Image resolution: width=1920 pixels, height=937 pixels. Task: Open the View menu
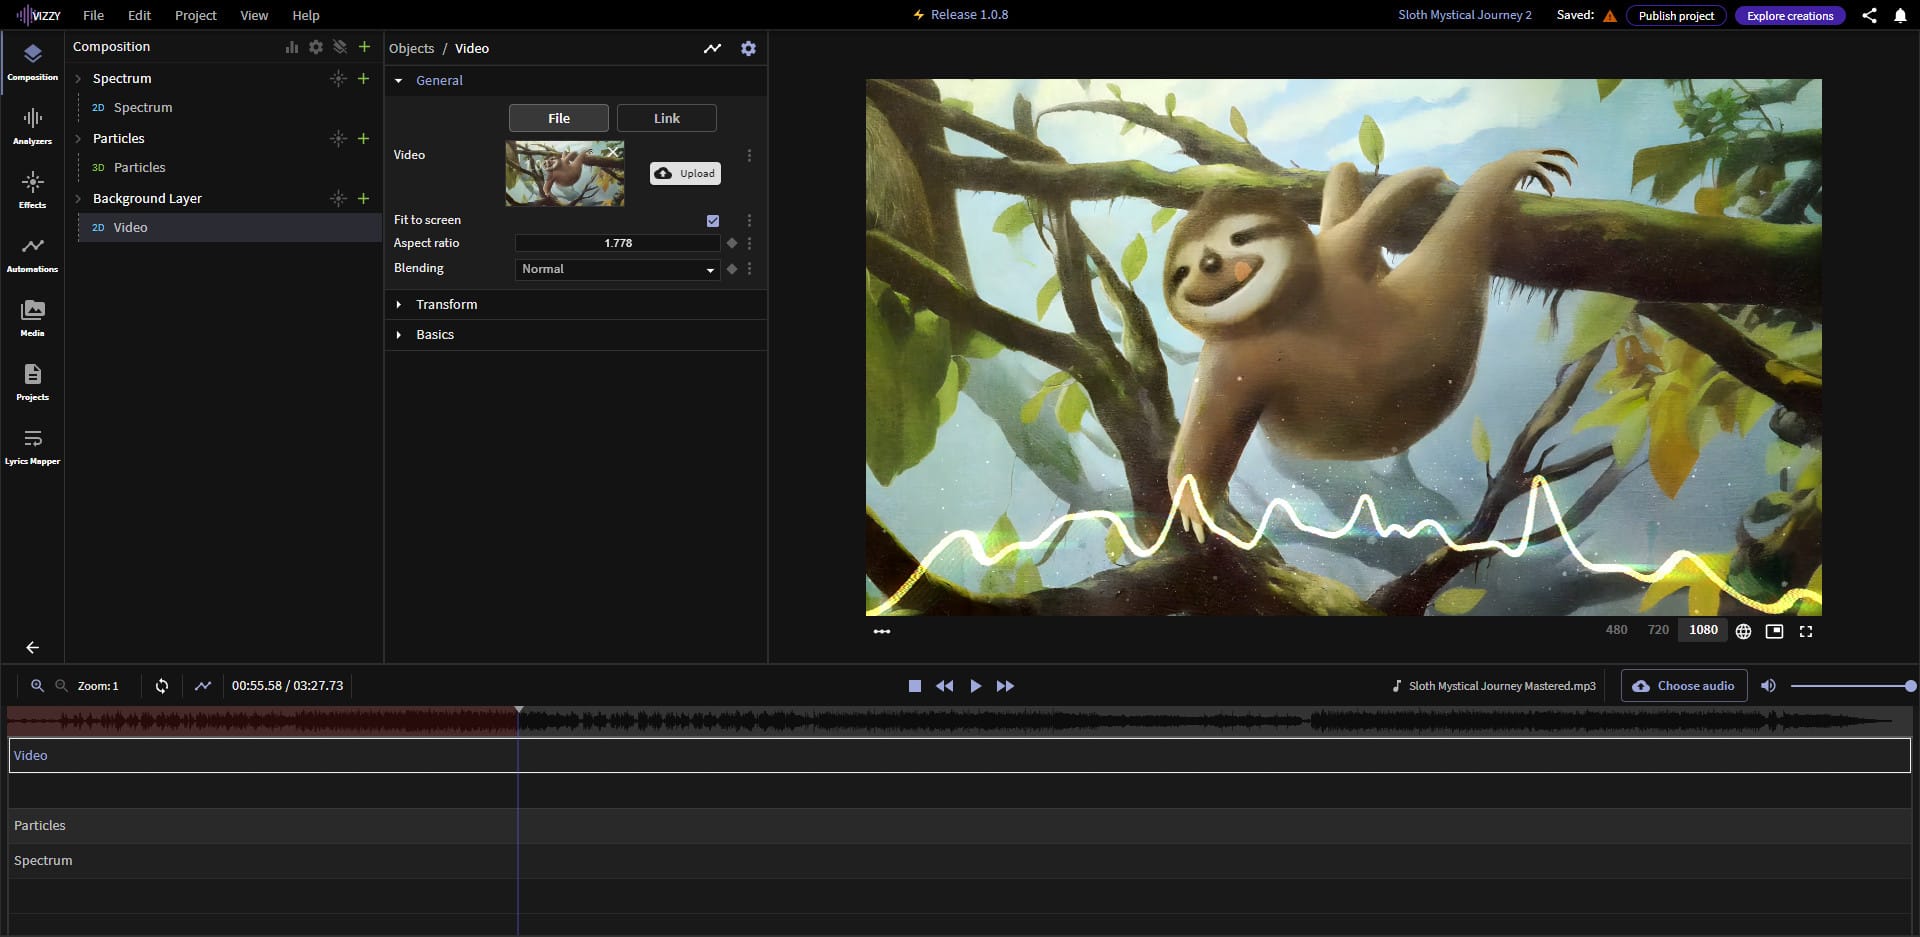click(254, 15)
